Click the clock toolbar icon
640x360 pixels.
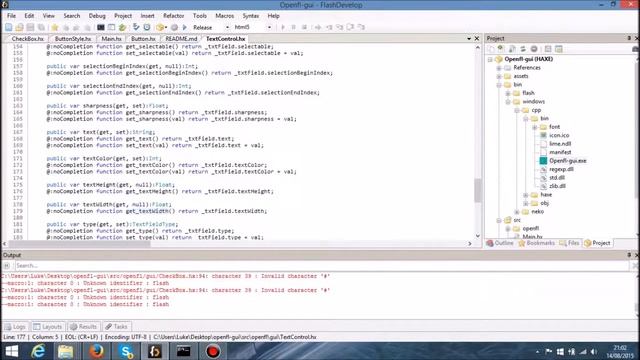click(x=147, y=27)
